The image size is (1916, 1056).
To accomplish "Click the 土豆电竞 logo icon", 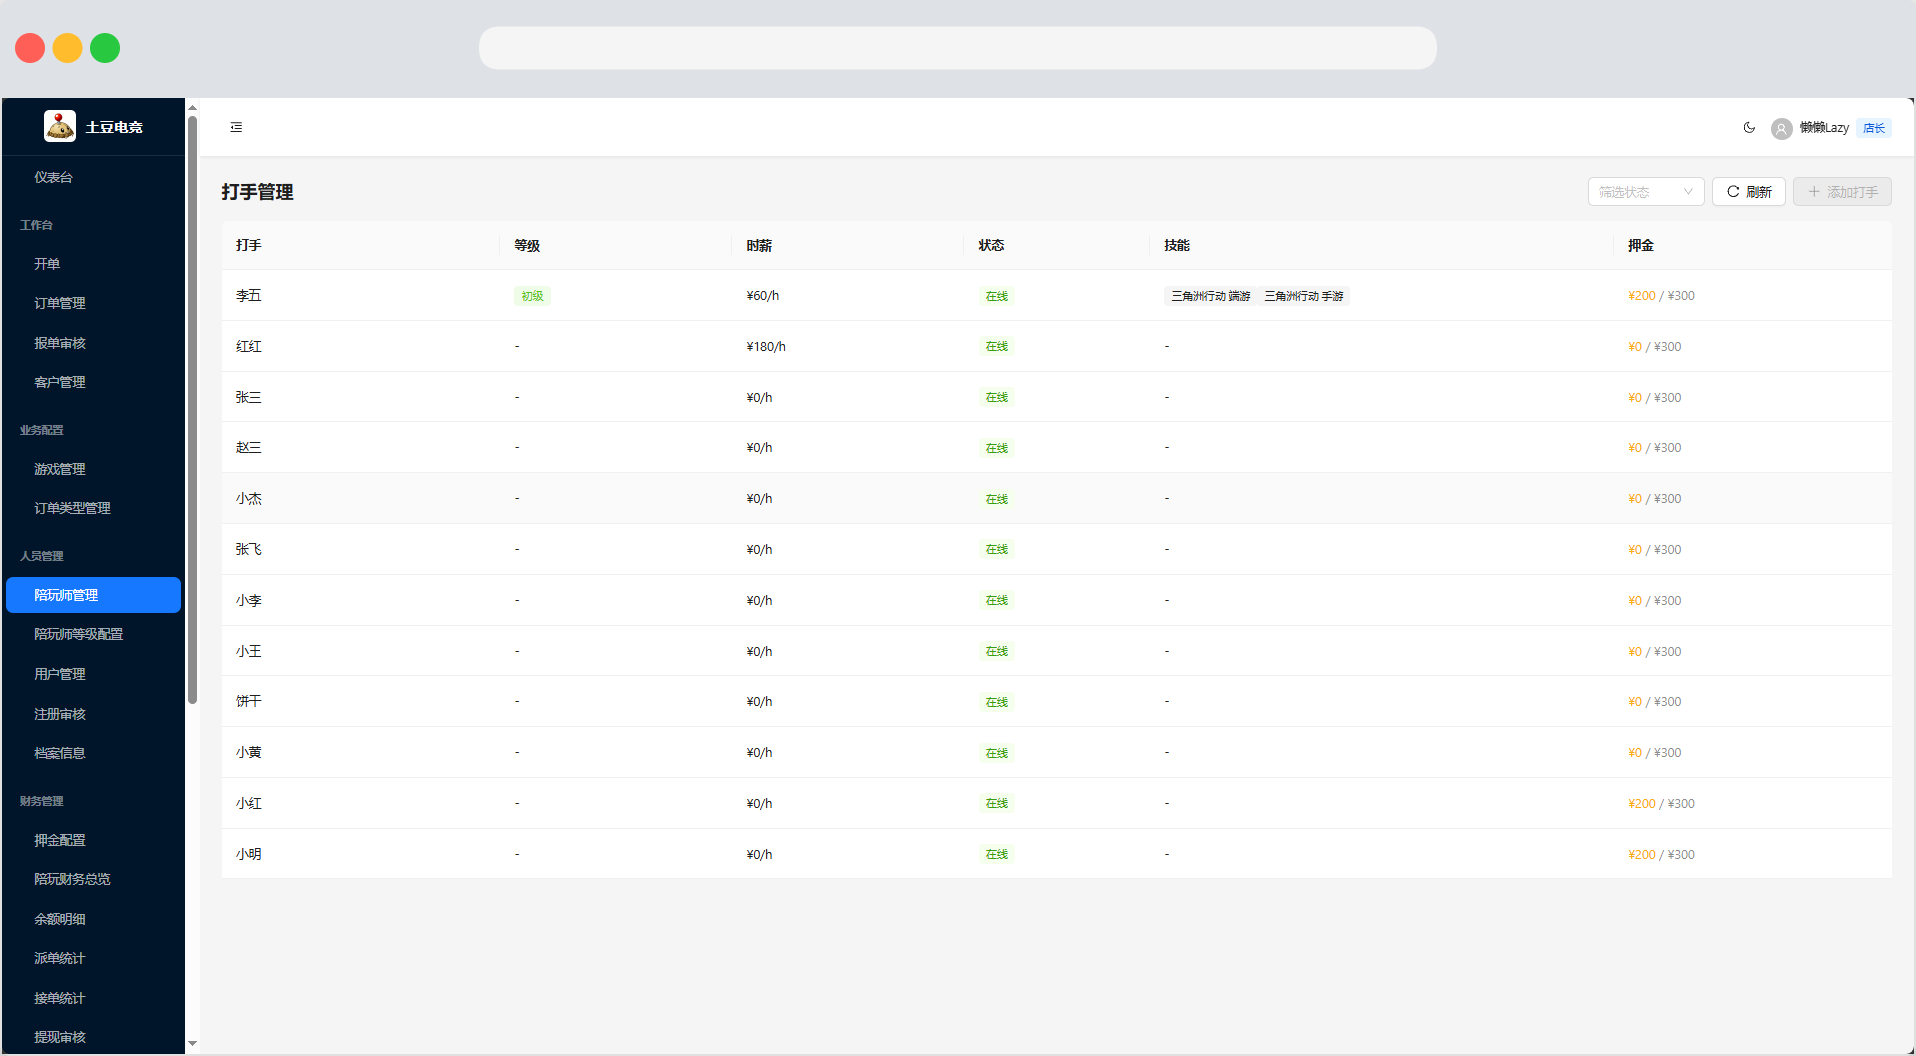I will click(x=60, y=126).
